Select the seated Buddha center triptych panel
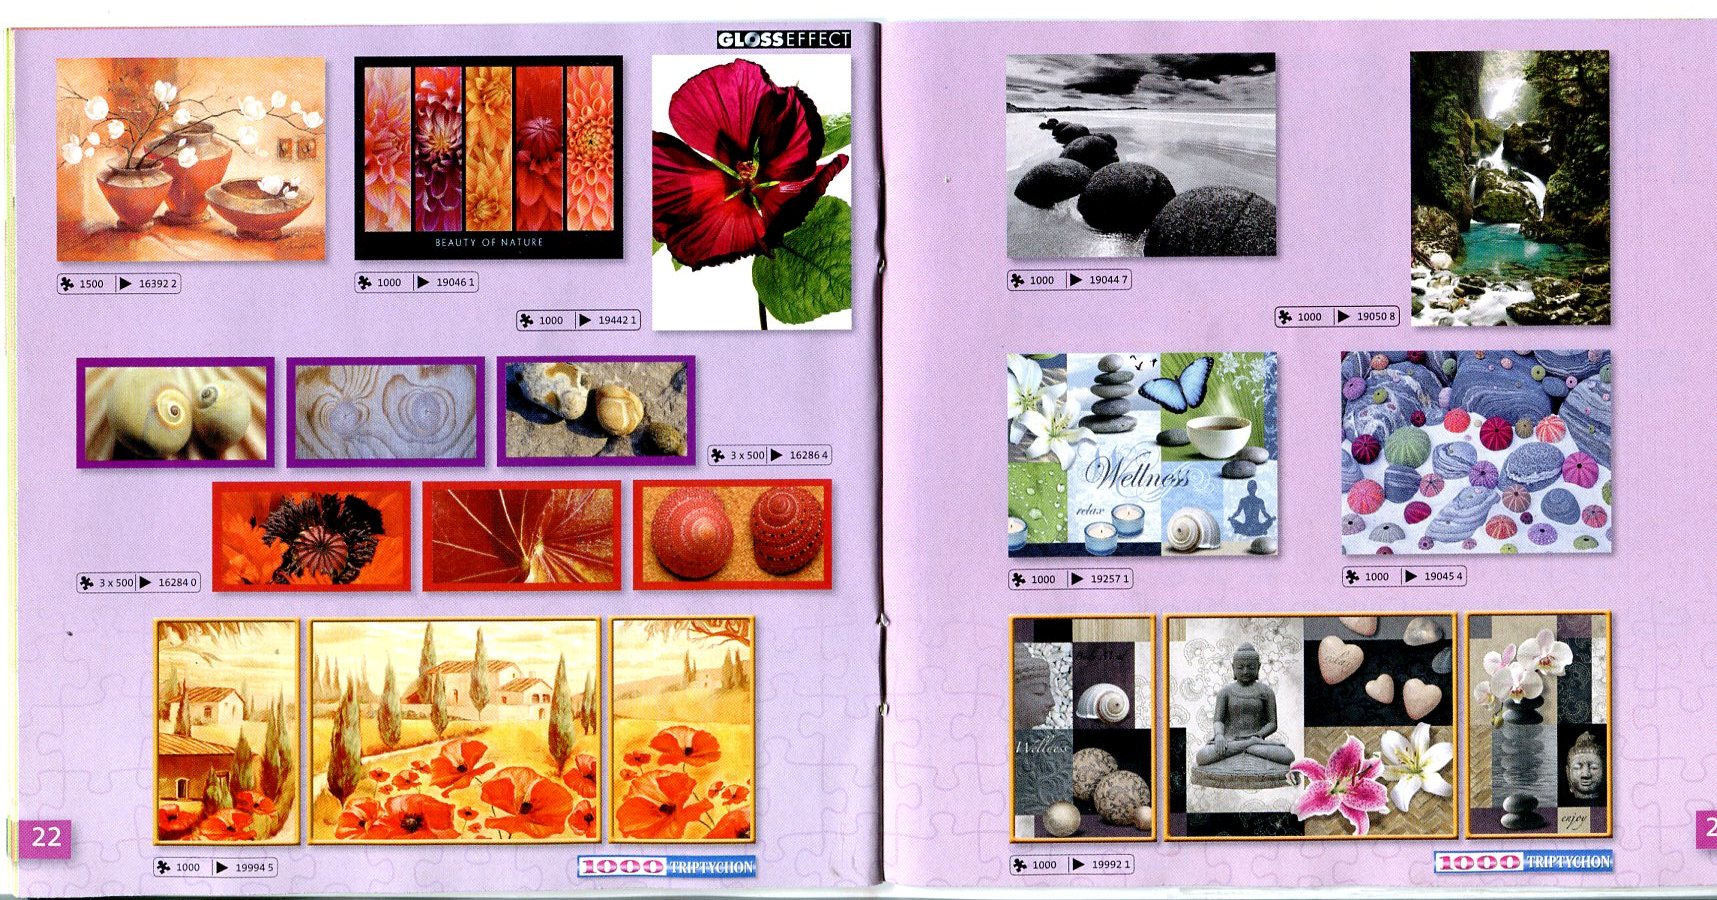 click(1311, 727)
